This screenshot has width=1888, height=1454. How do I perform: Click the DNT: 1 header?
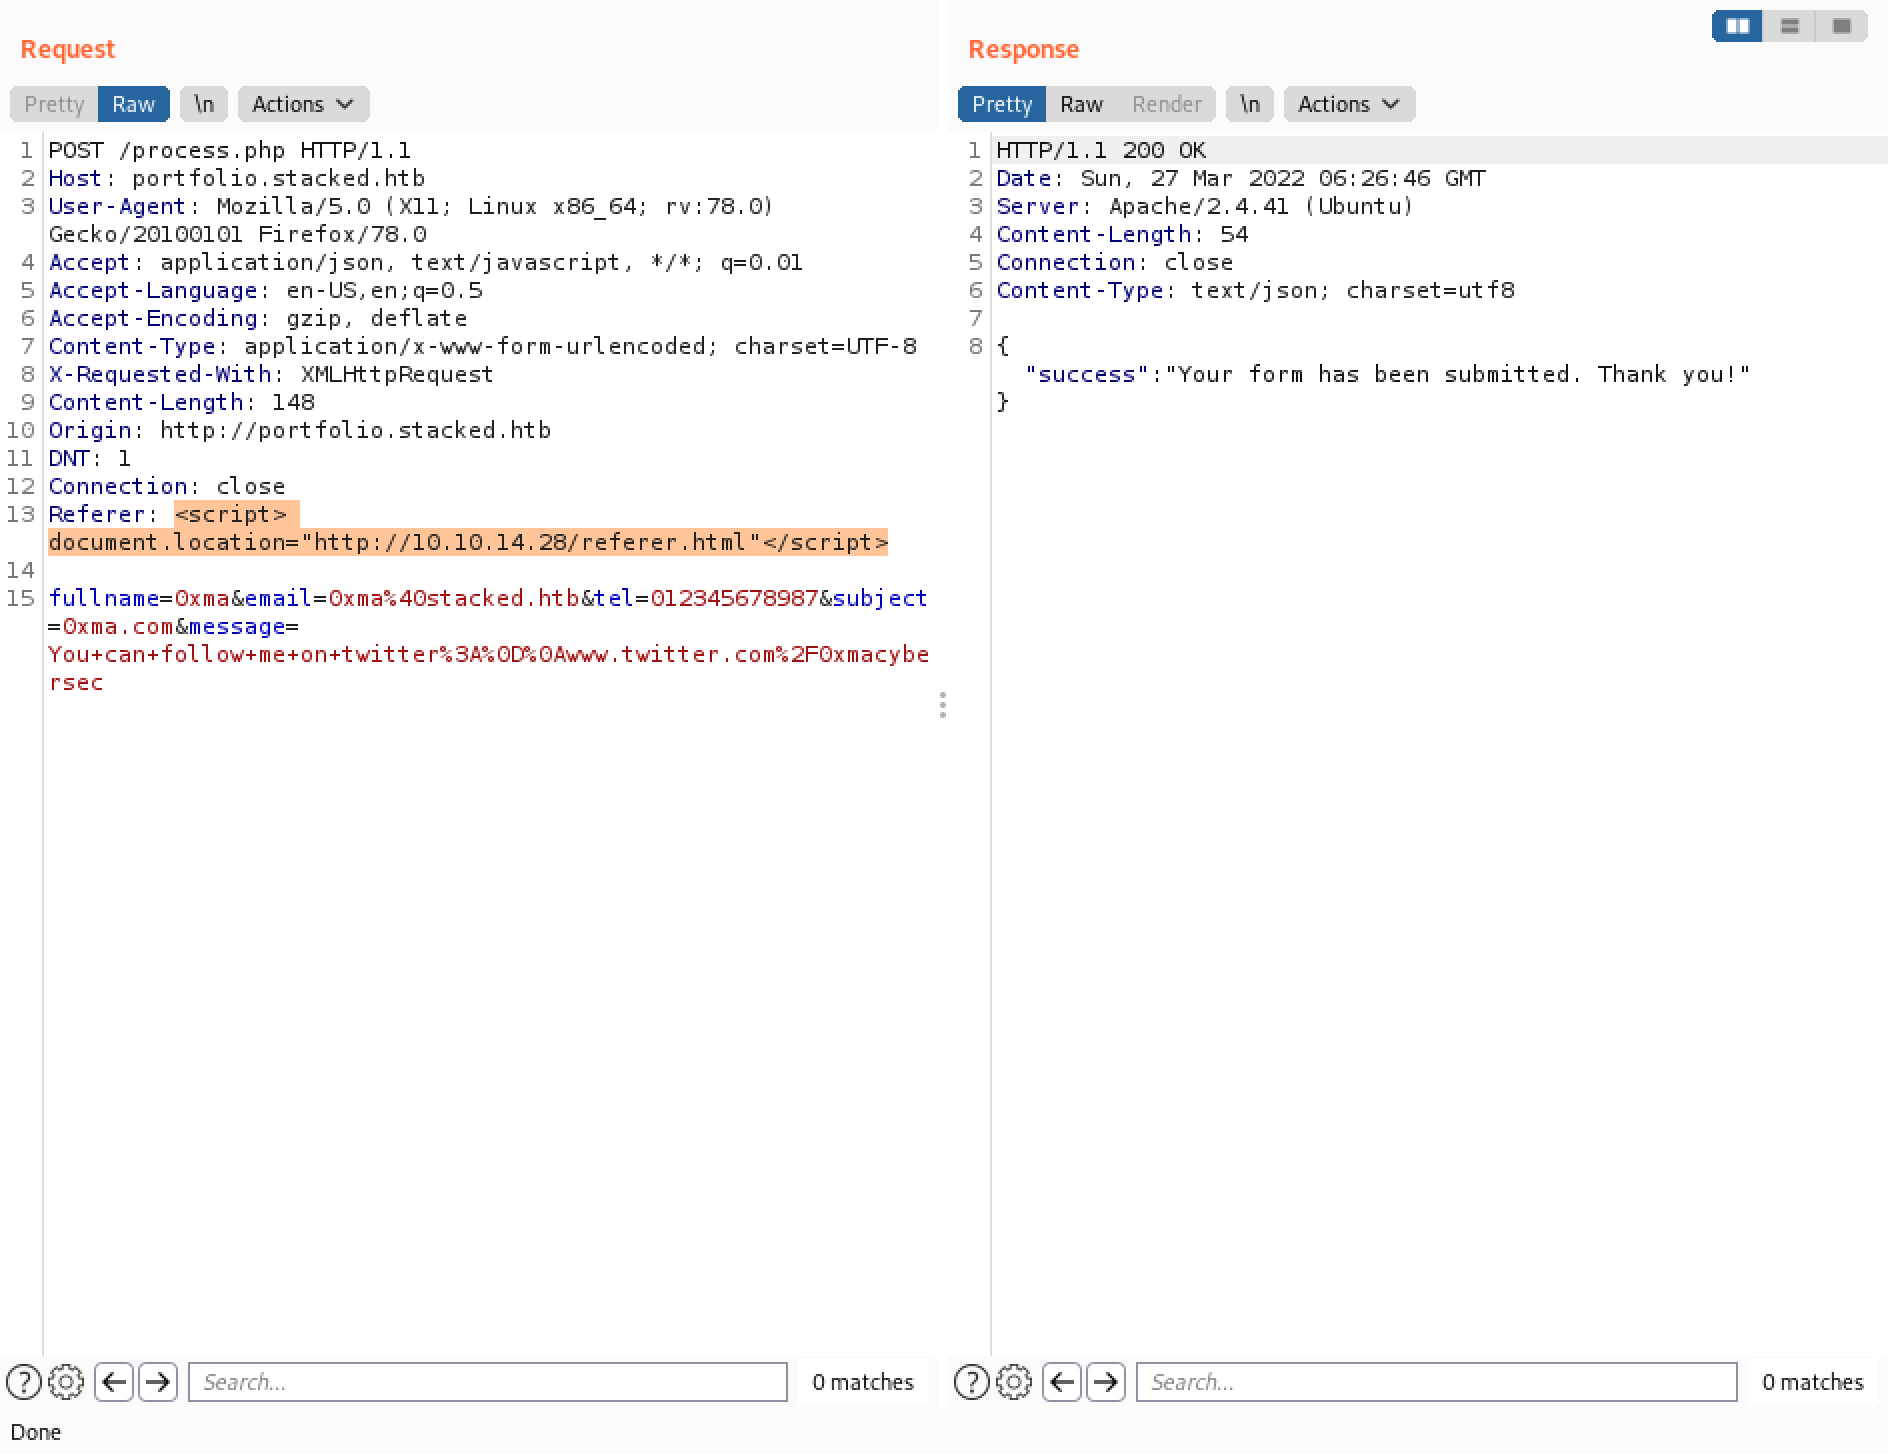[x=90, y=458]
